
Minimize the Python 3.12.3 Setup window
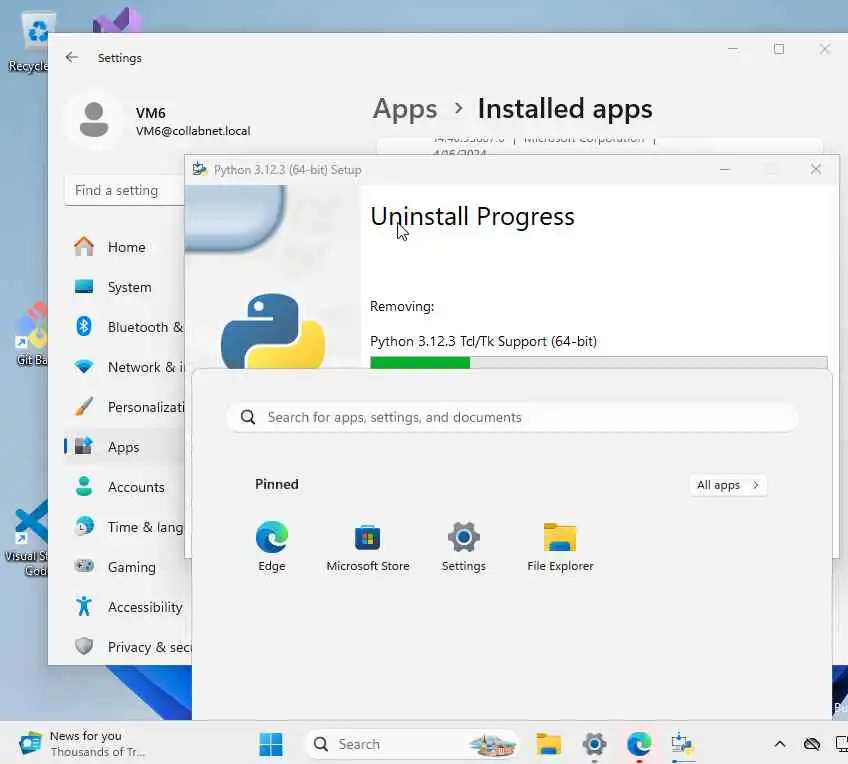tap(725, 169)
